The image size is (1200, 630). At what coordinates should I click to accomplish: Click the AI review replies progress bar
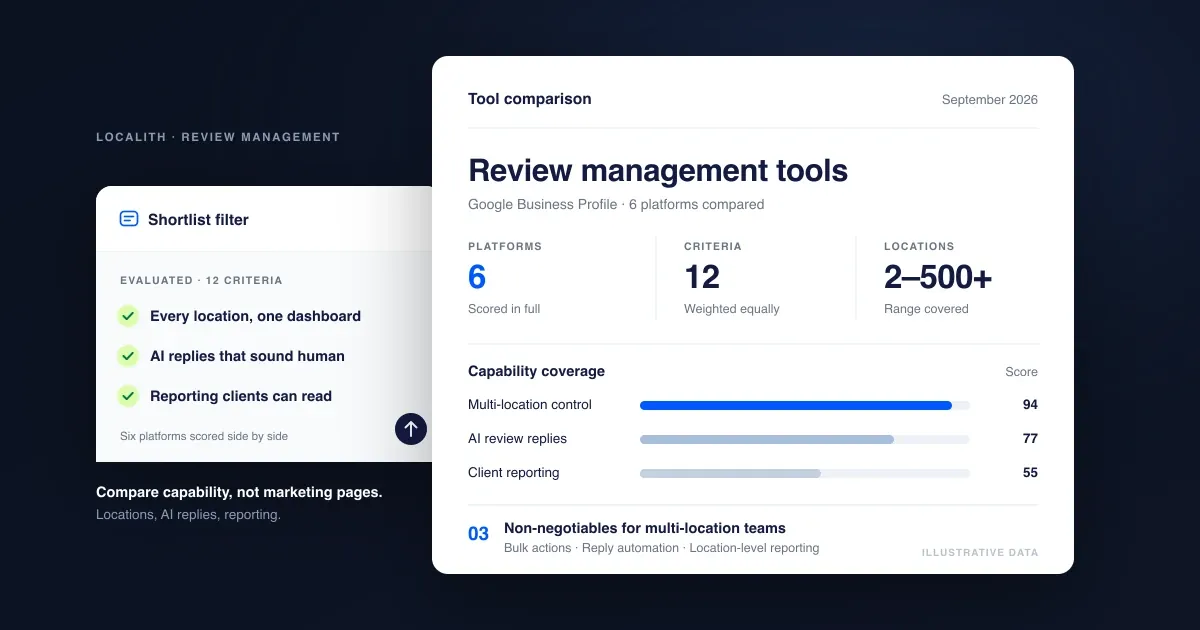[x=805, y=439]
